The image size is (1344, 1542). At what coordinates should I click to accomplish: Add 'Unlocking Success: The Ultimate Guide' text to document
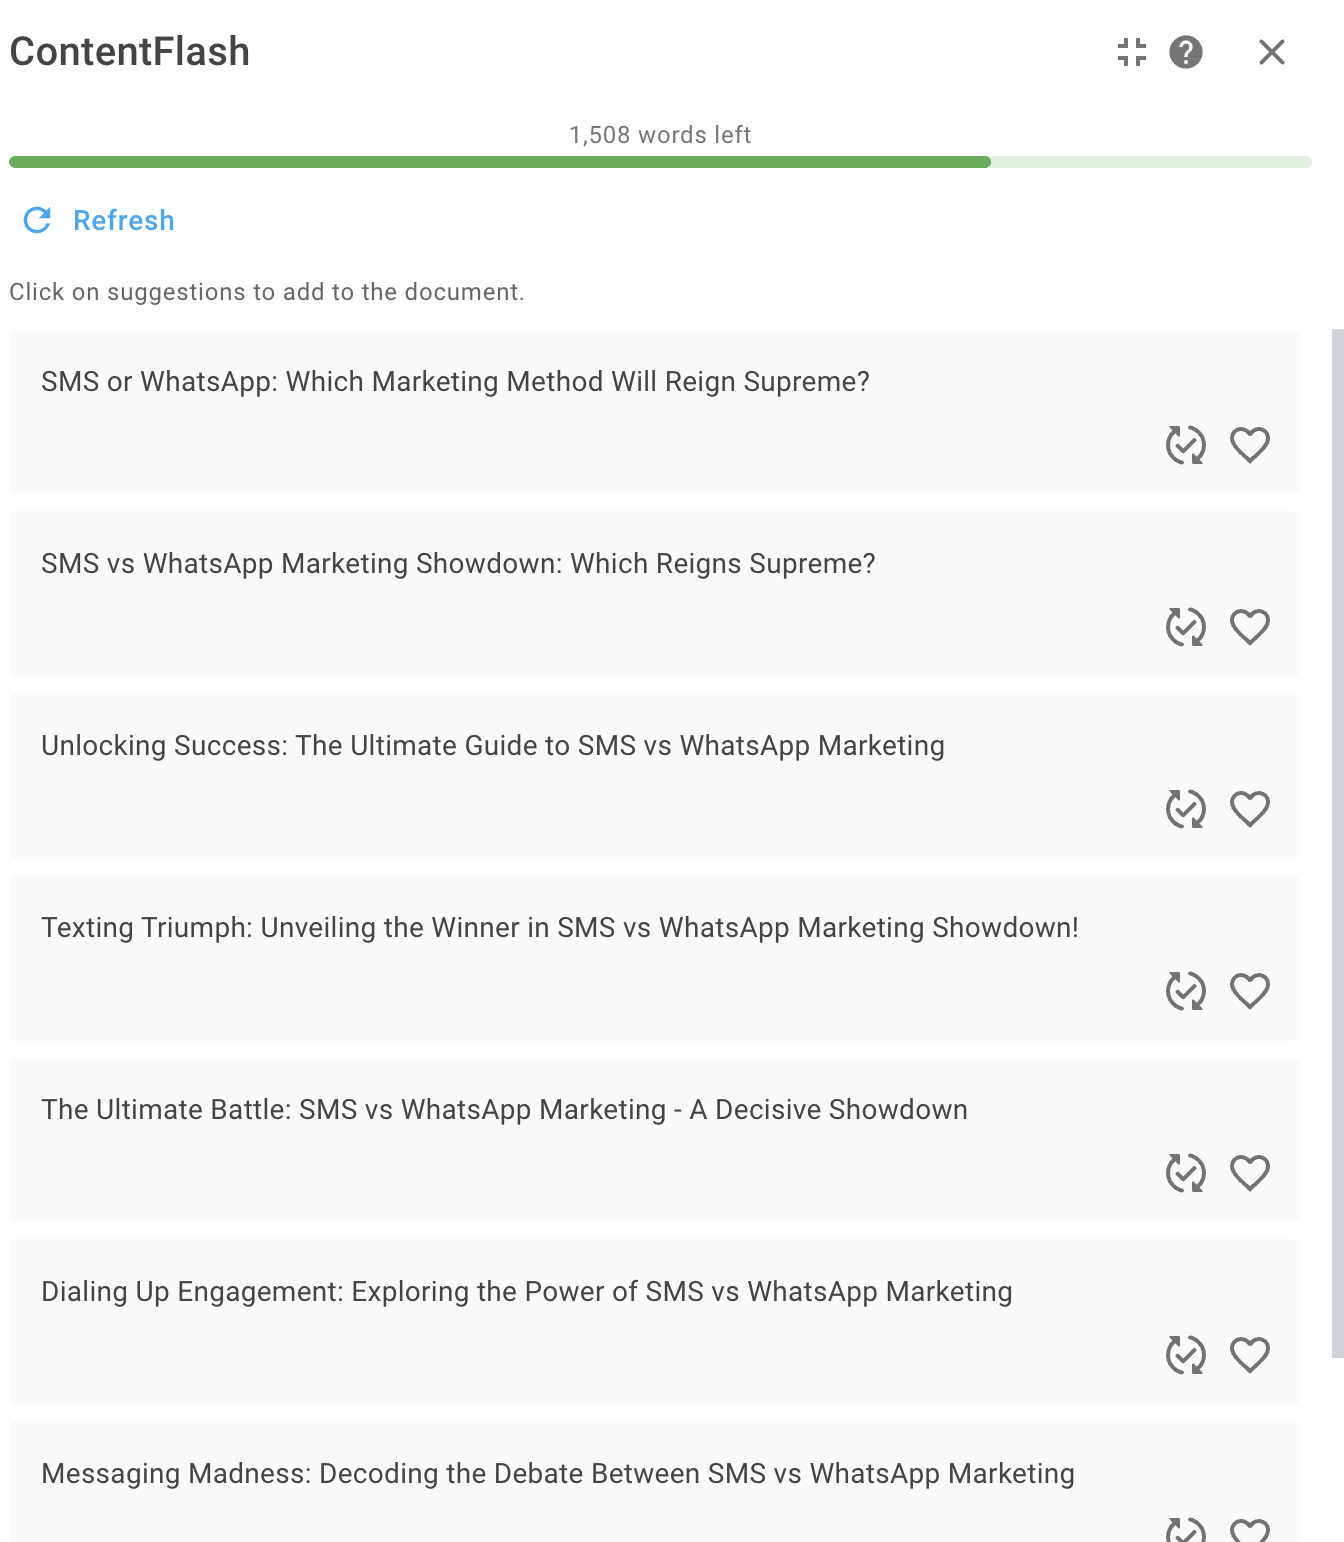[x=493, y=746]
